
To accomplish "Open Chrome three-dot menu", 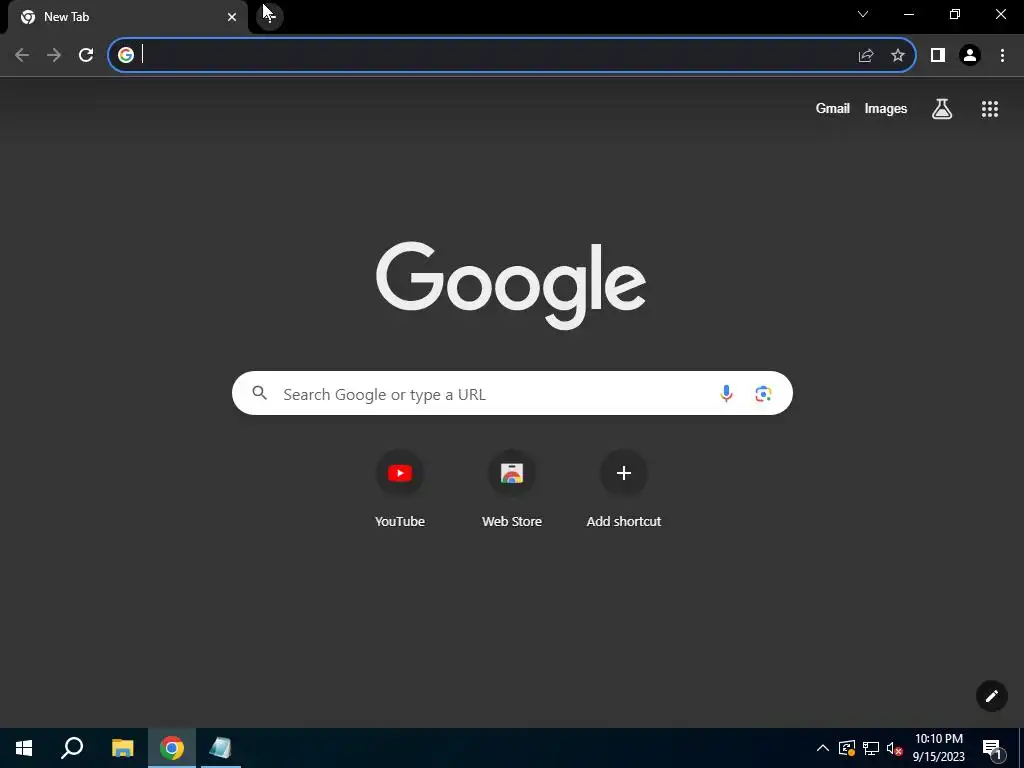I will (x=1002, y=55).
